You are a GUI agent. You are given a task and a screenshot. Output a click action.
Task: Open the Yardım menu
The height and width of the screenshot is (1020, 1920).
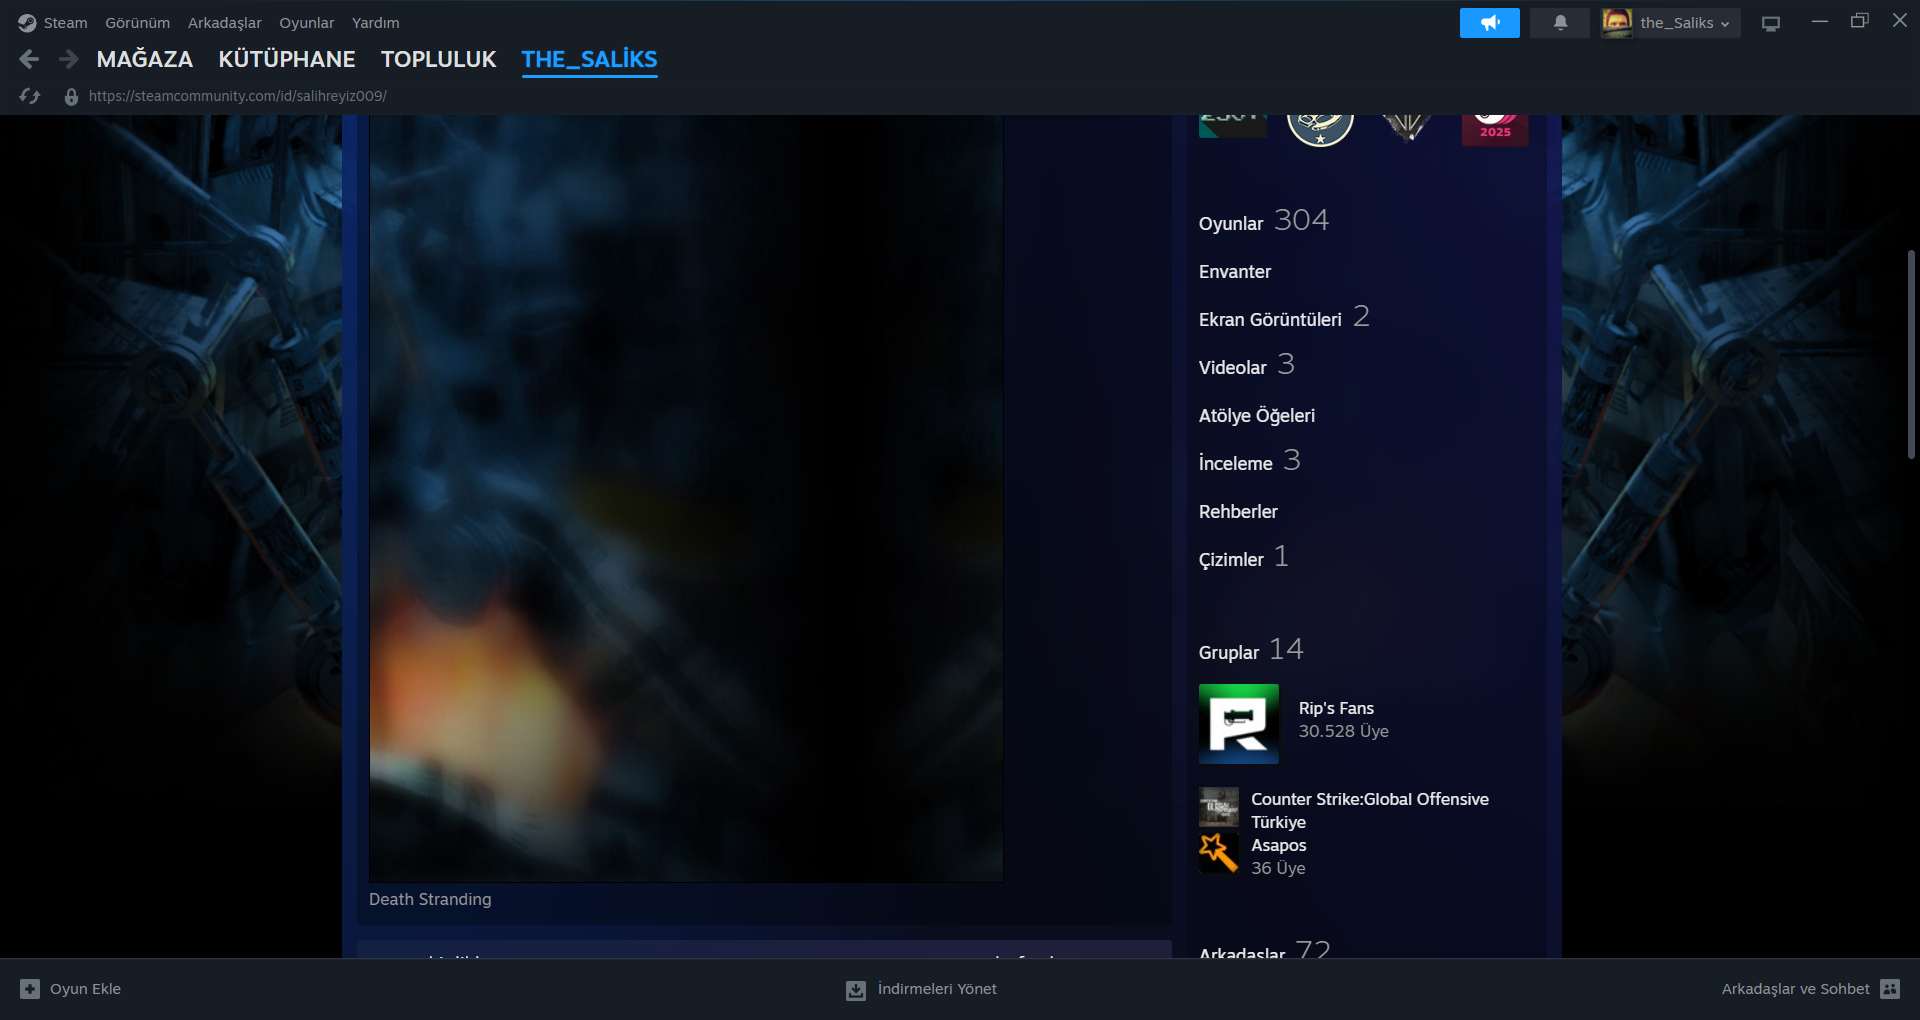[x=376, y=23]
